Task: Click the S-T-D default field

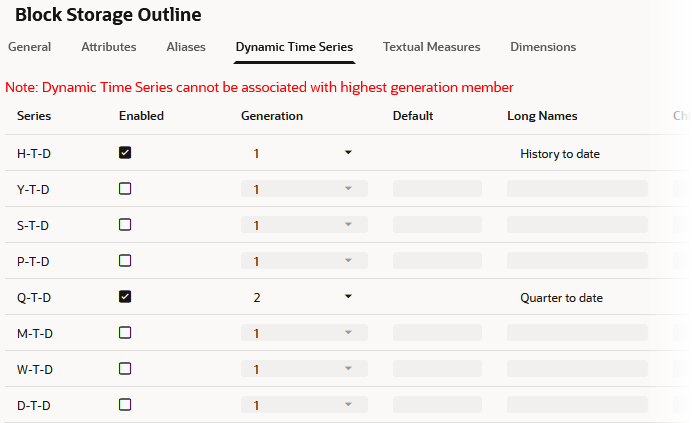Action: [437, 225]
